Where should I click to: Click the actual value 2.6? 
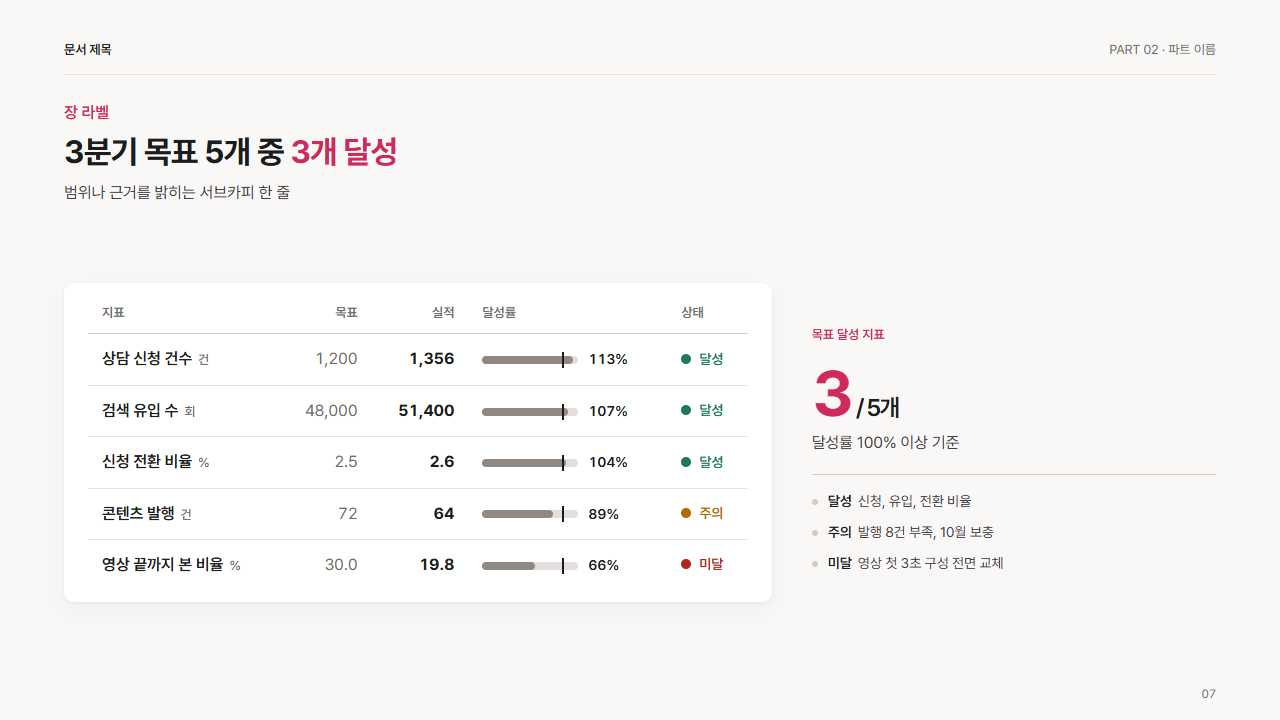click(442, 462)
